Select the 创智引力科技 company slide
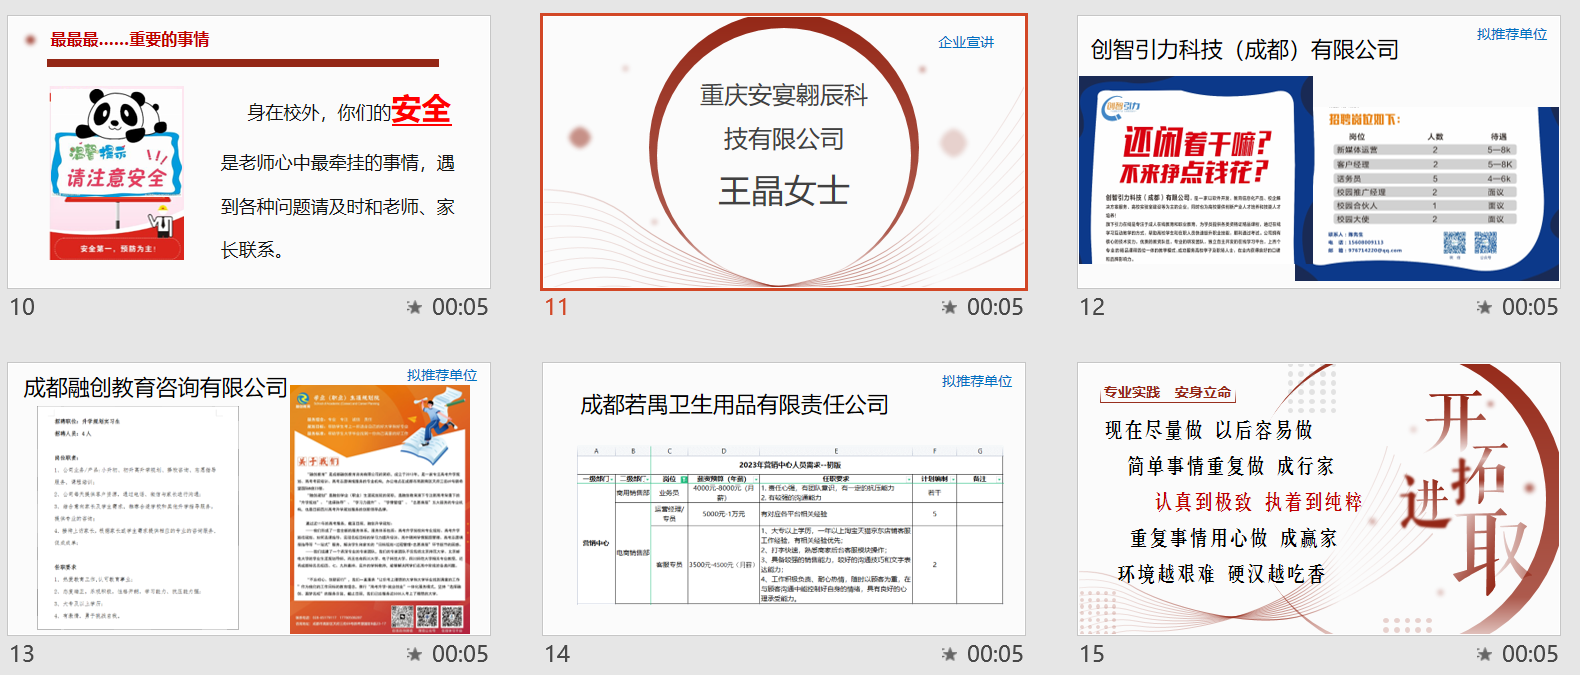The width and height of the screenshot is (1580, 675). [x=1318, y=153]
